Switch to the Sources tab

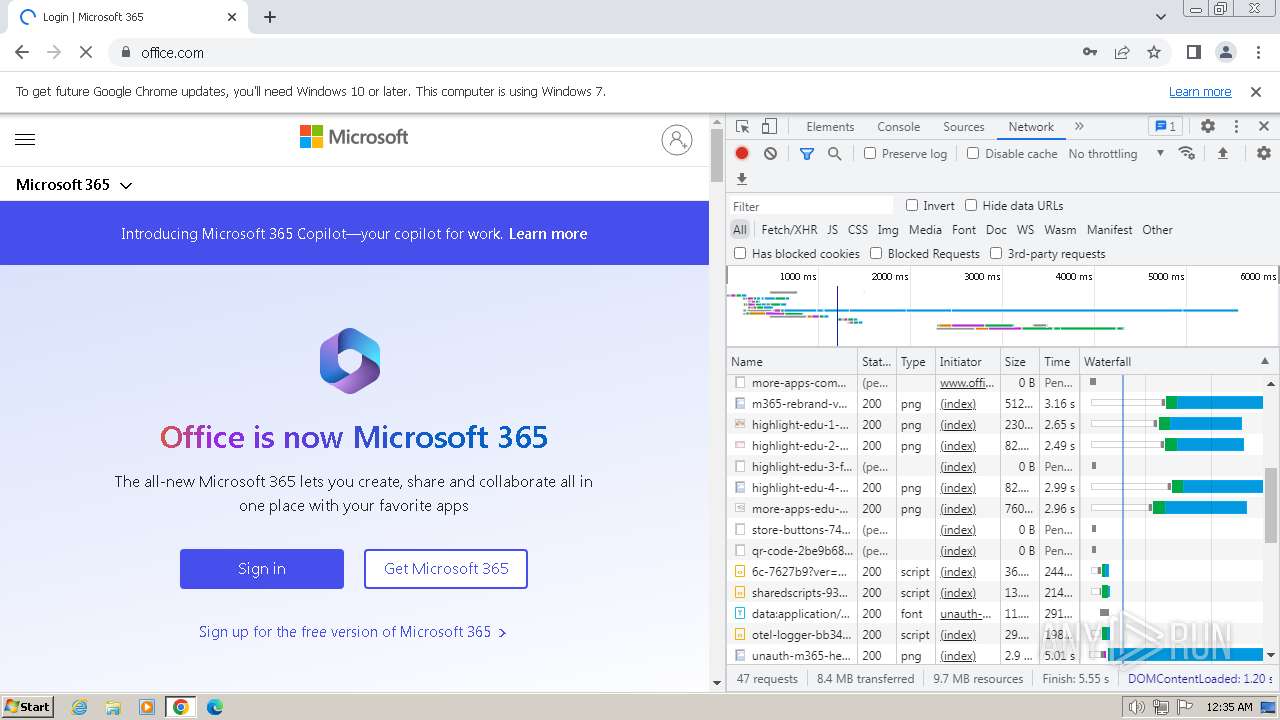[x=964, y=127]
